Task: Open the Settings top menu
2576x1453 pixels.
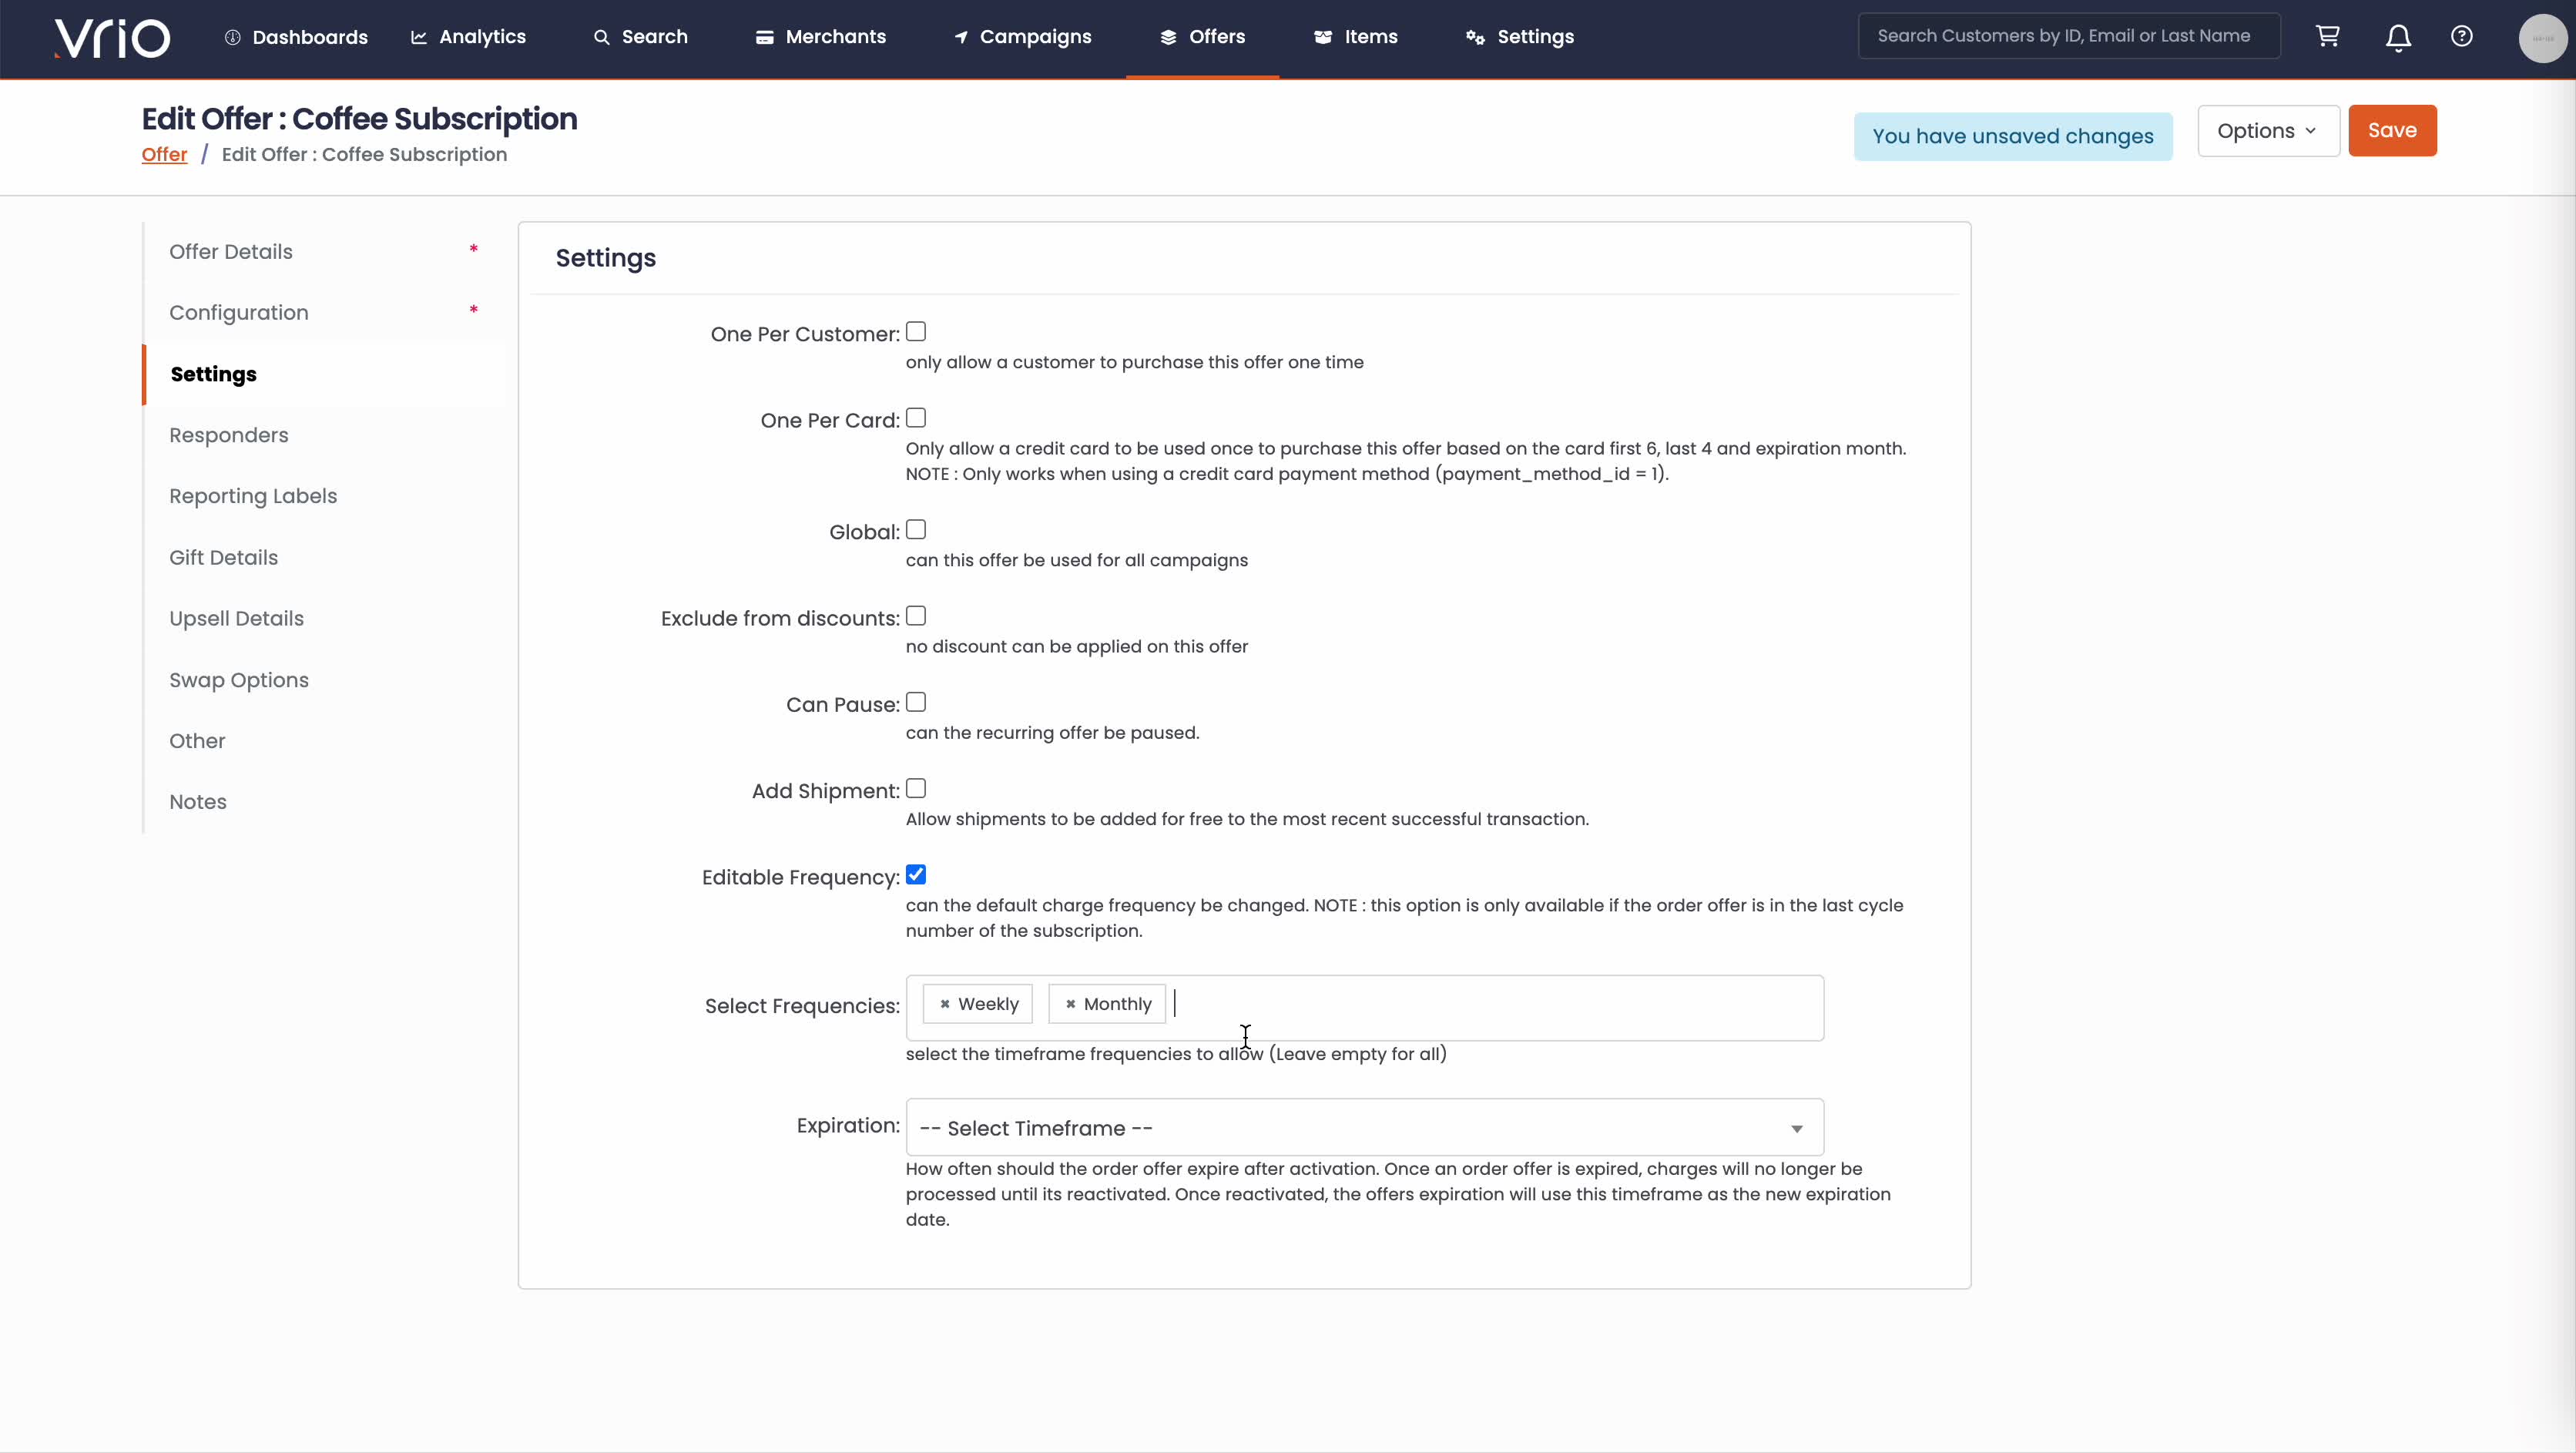Action: (1520, 37)
